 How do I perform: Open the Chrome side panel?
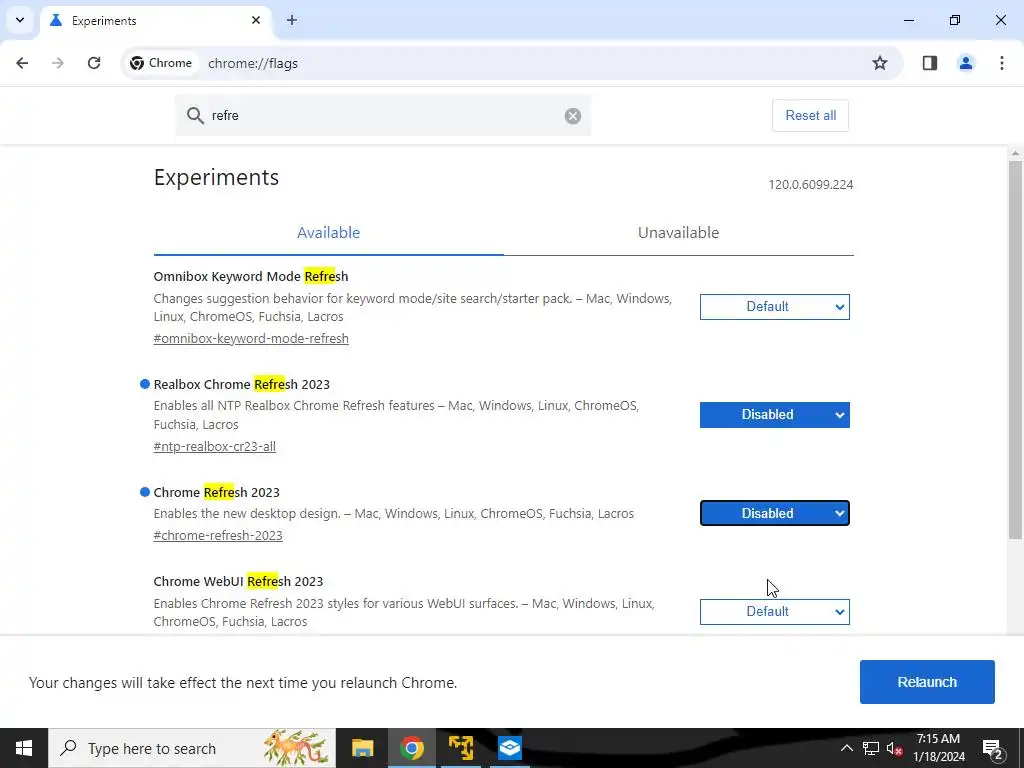click(x=930, y=63)
